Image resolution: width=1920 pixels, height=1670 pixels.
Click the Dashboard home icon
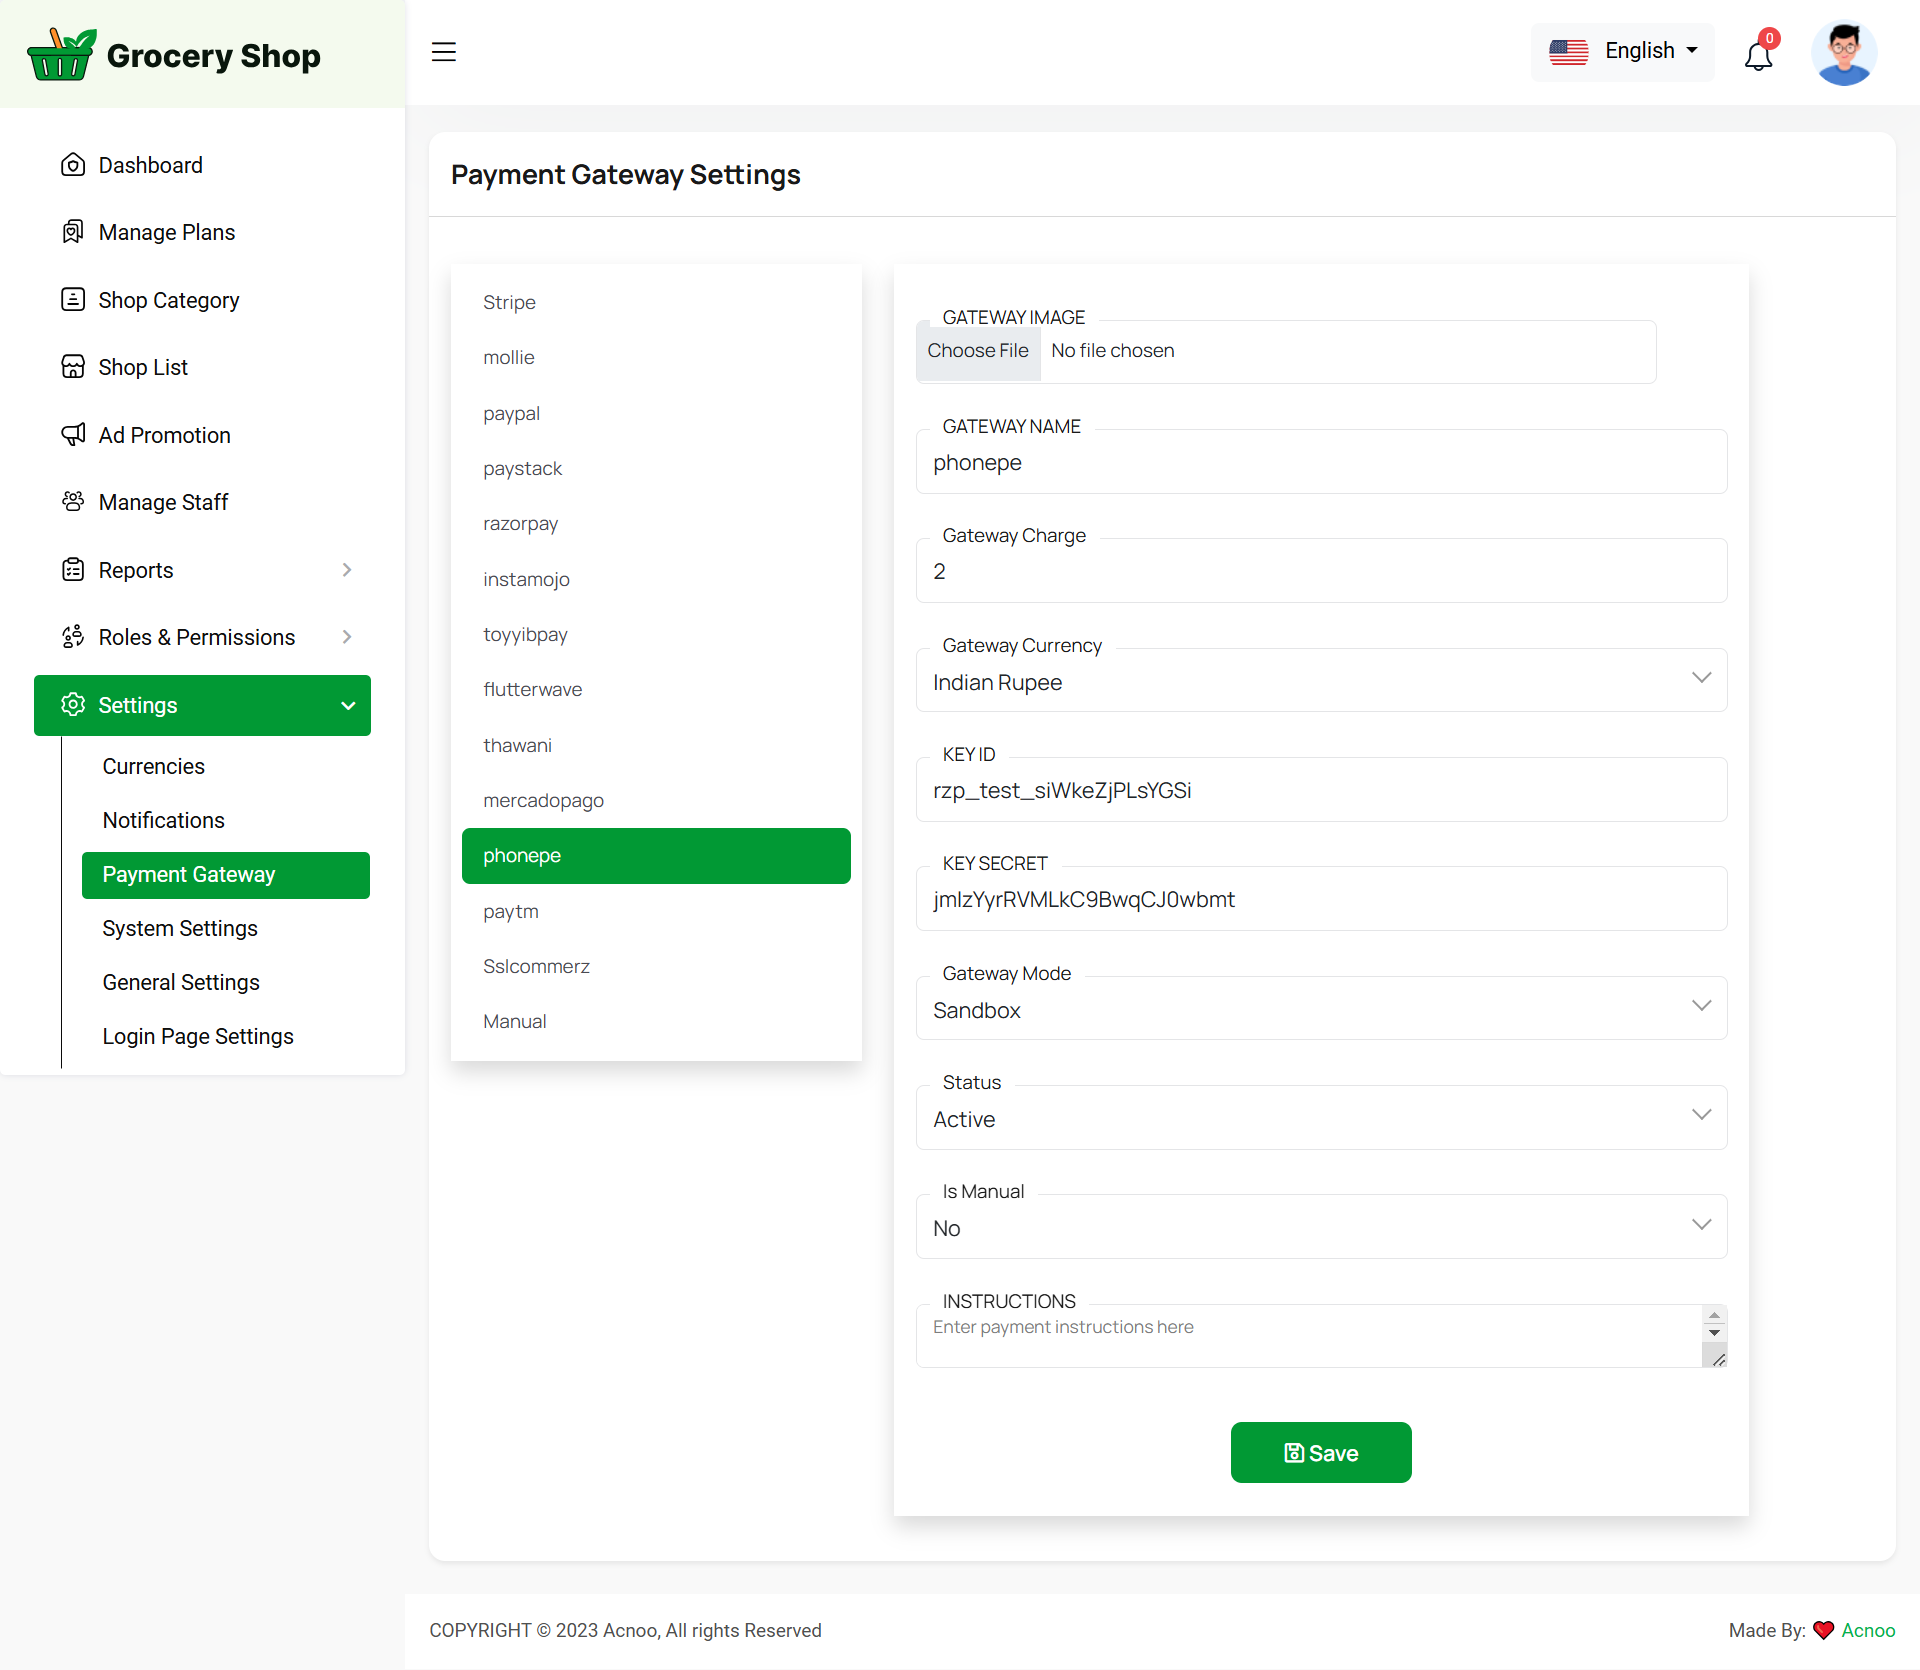[x=73, y=165]
